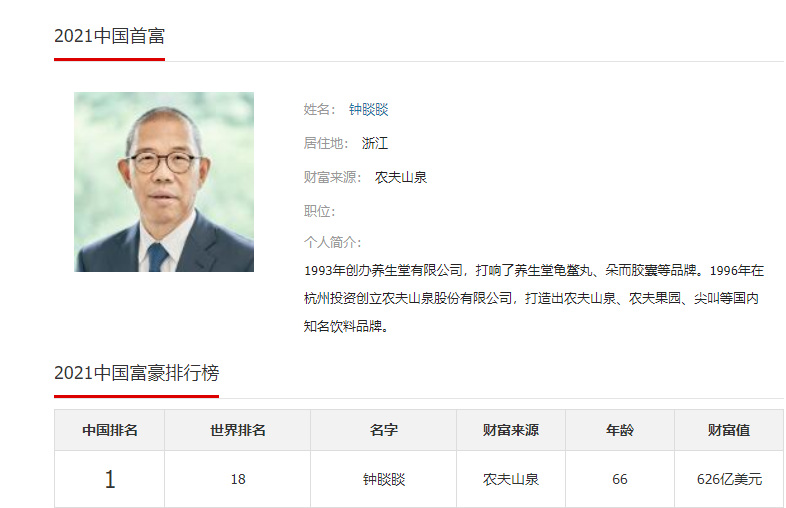
Task: Click the China rank cell 1
Action: (x=110, y=479)
